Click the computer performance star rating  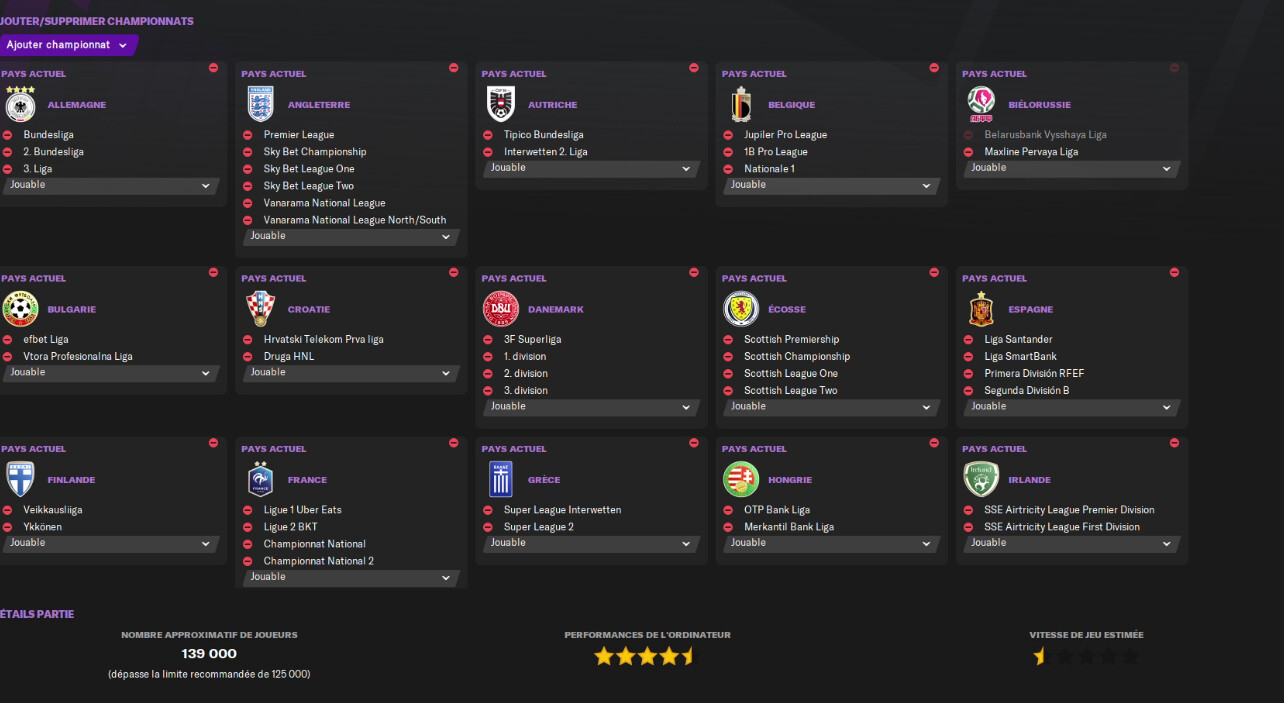pyautogui.click(x=646, y=656)
